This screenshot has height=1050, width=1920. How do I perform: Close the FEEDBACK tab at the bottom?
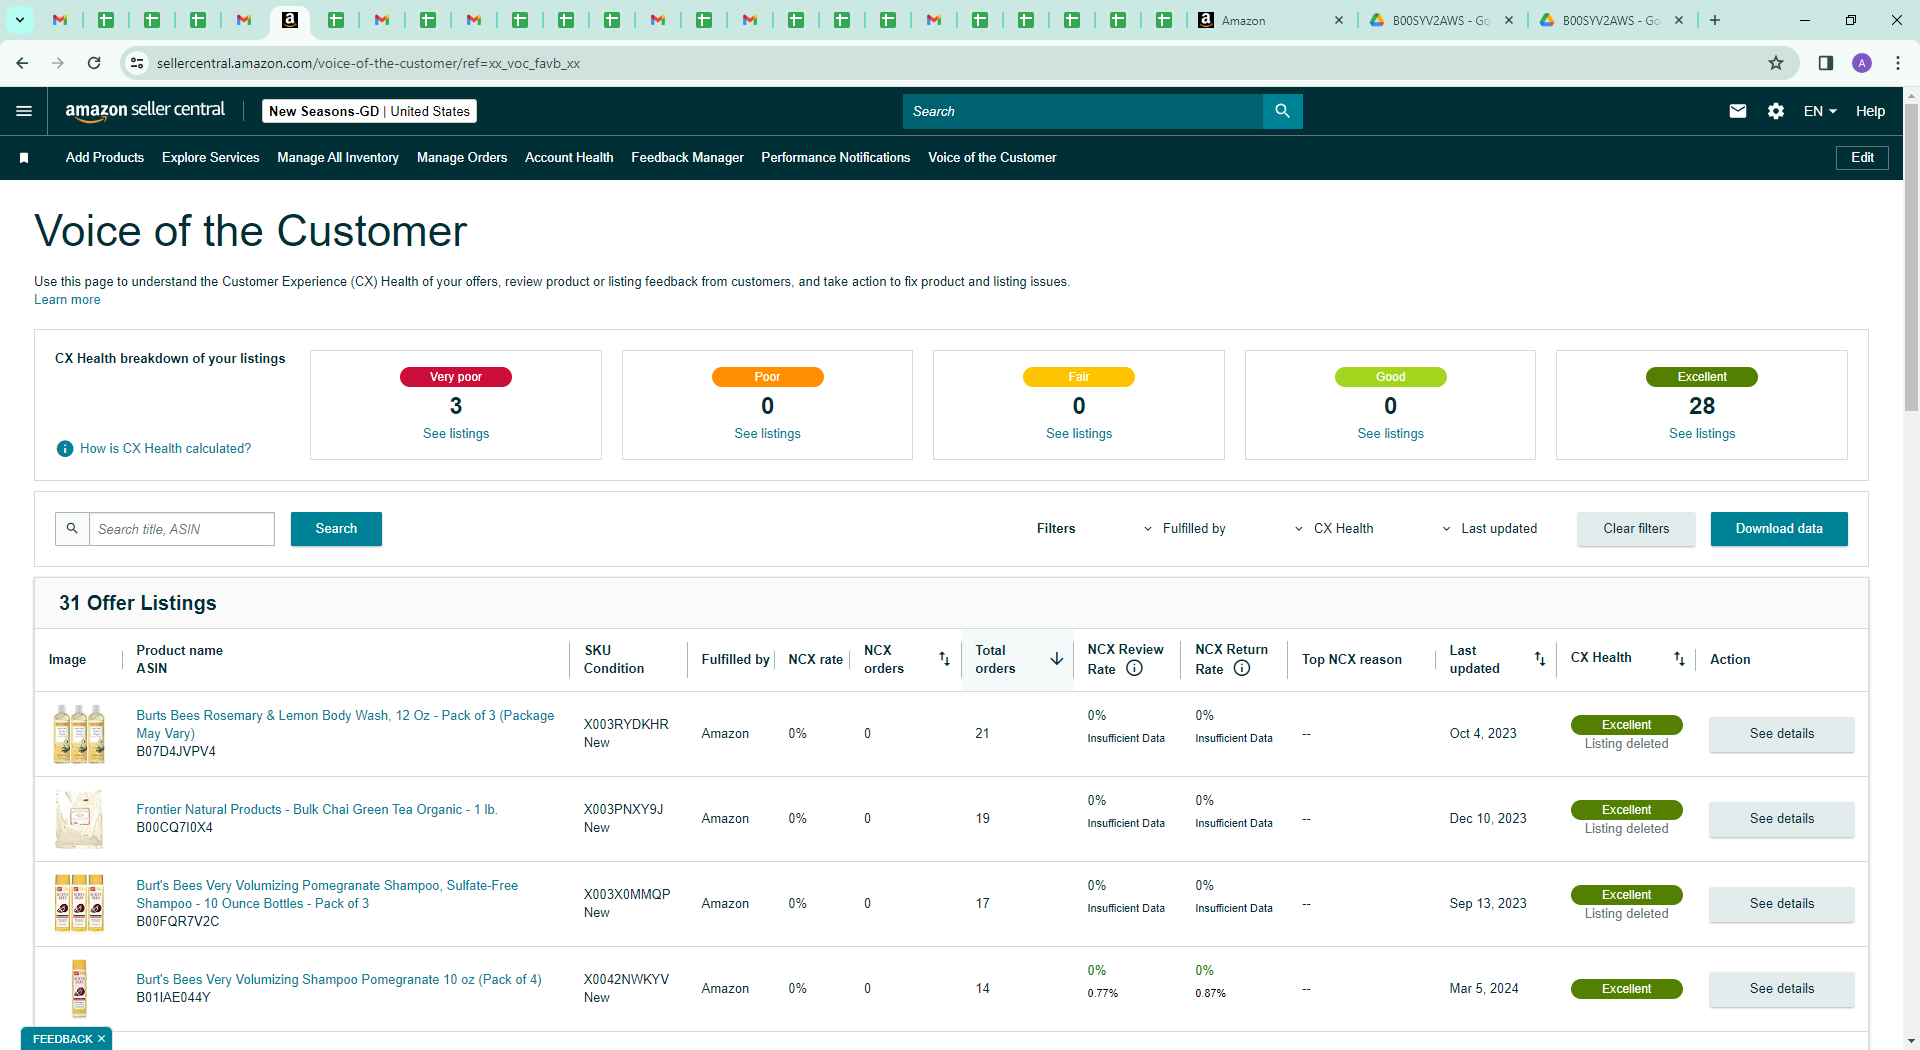pos(101,1039)
